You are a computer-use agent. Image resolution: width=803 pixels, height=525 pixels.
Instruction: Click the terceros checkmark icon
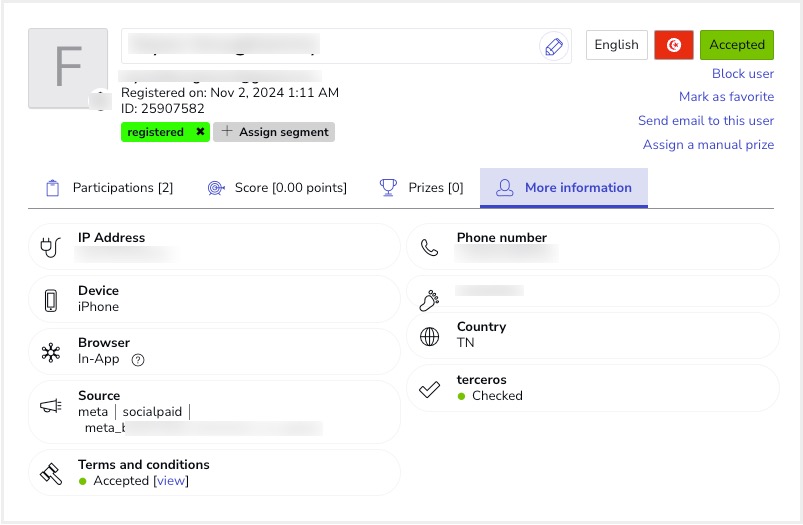click(429, 389)
